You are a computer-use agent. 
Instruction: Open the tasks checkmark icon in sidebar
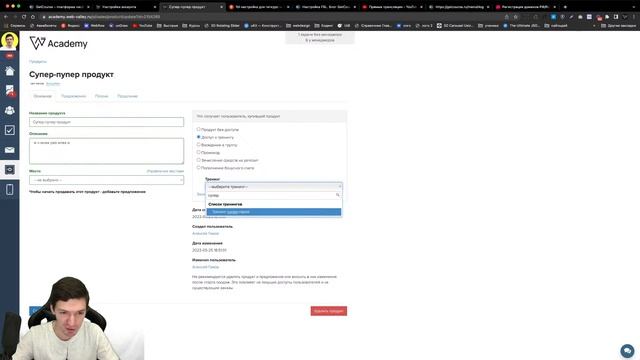pos(10,130)
